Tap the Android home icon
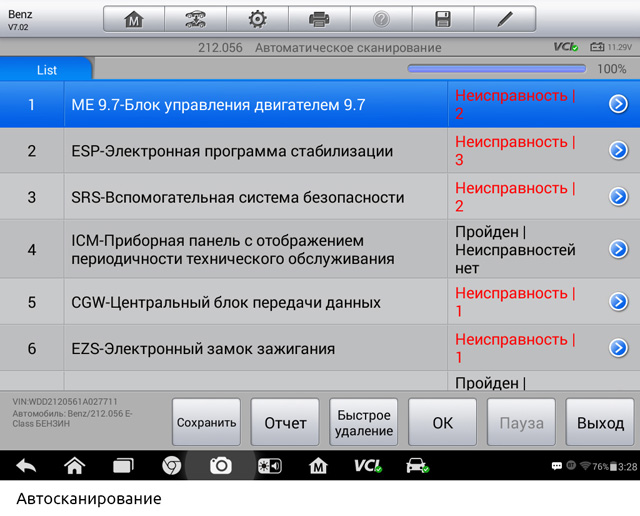The image size is (640, 516). (75, 466)
